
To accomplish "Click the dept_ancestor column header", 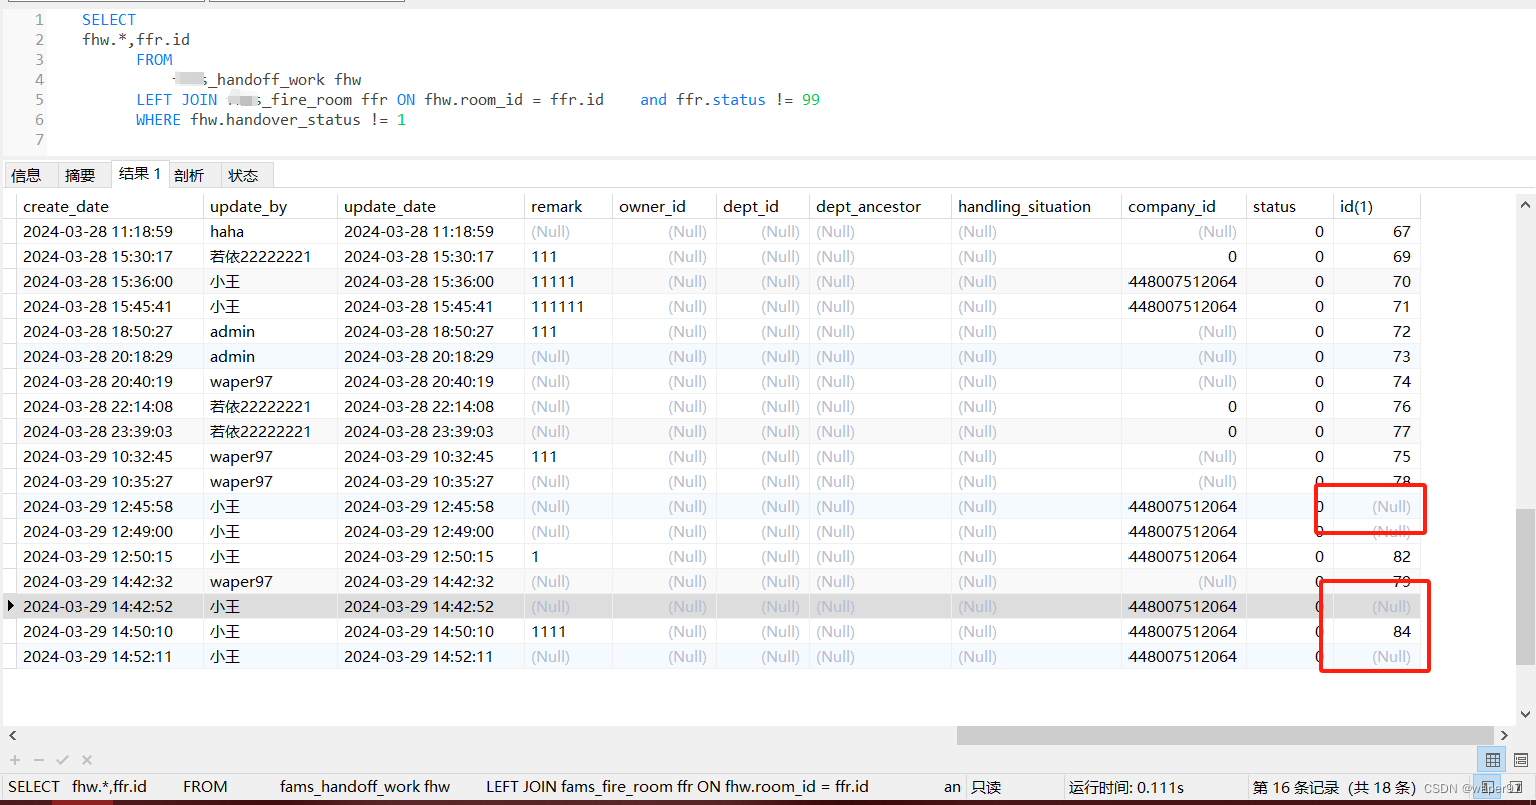I will tap(880, 206).
